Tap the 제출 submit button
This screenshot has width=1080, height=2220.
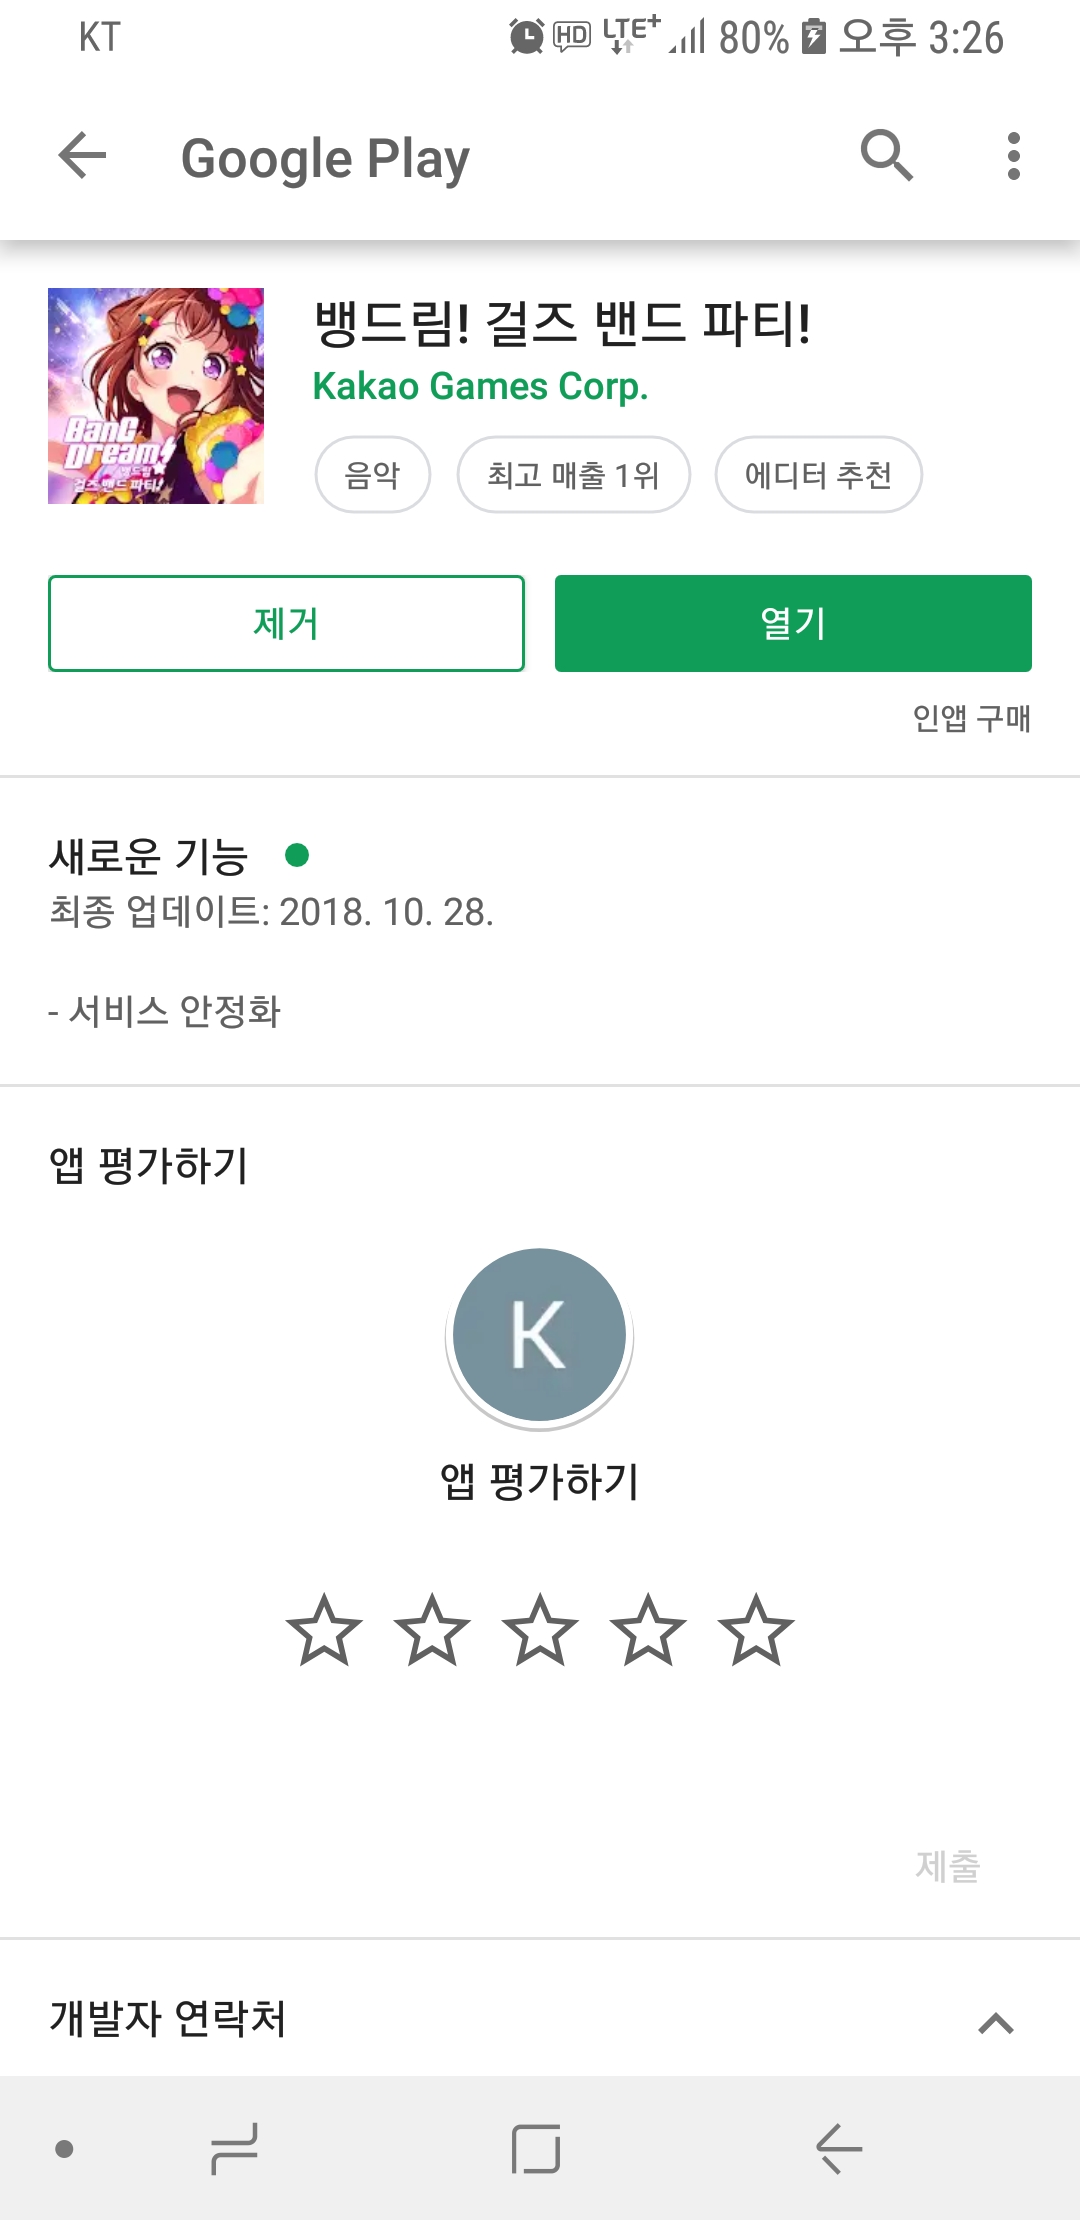click(x=948, y=1866)
